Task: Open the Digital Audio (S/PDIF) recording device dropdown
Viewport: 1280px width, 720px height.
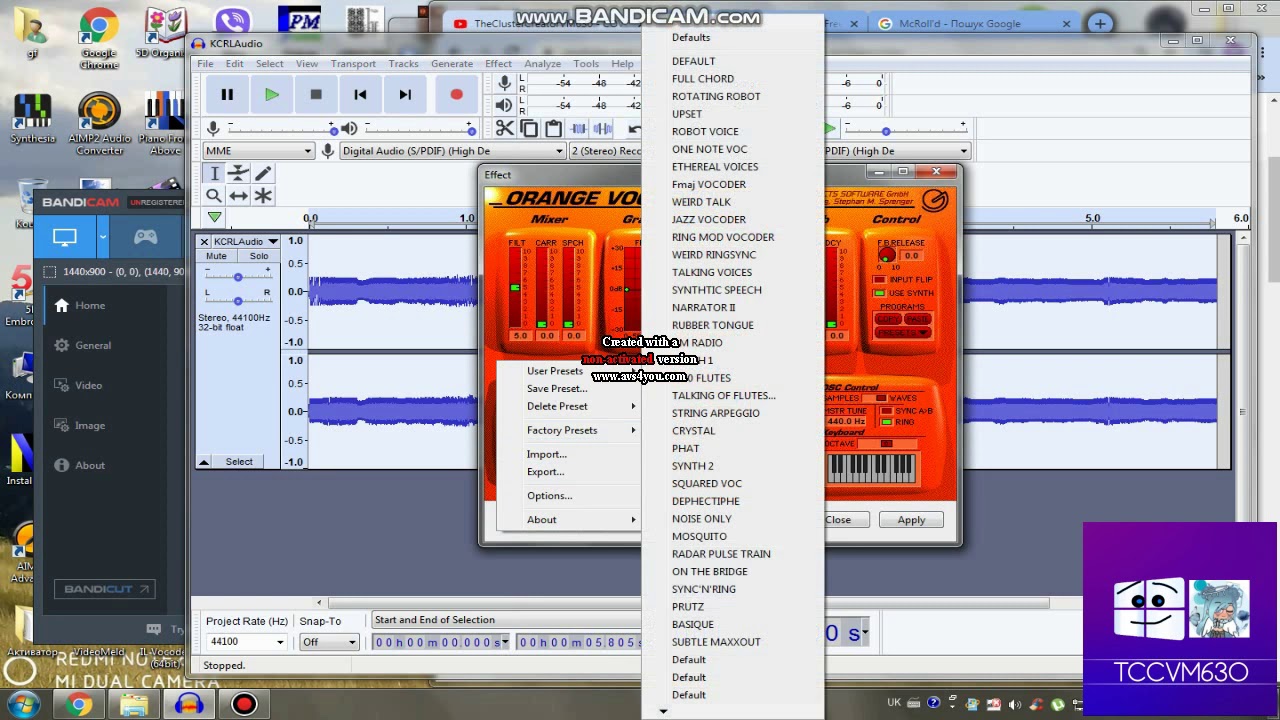Action: pos(453,151)
